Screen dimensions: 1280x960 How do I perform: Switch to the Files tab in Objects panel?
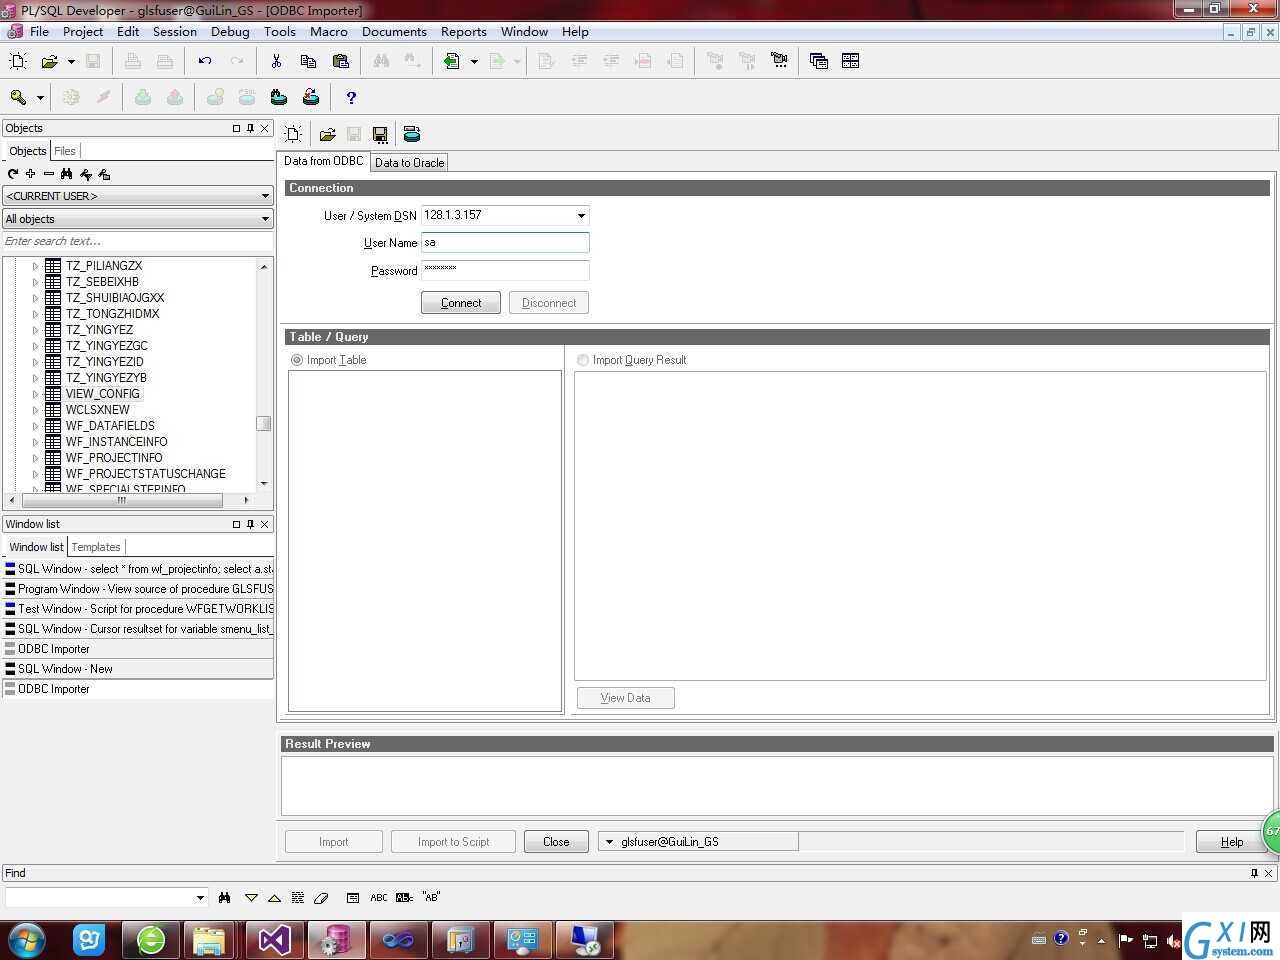pos(65,151)
